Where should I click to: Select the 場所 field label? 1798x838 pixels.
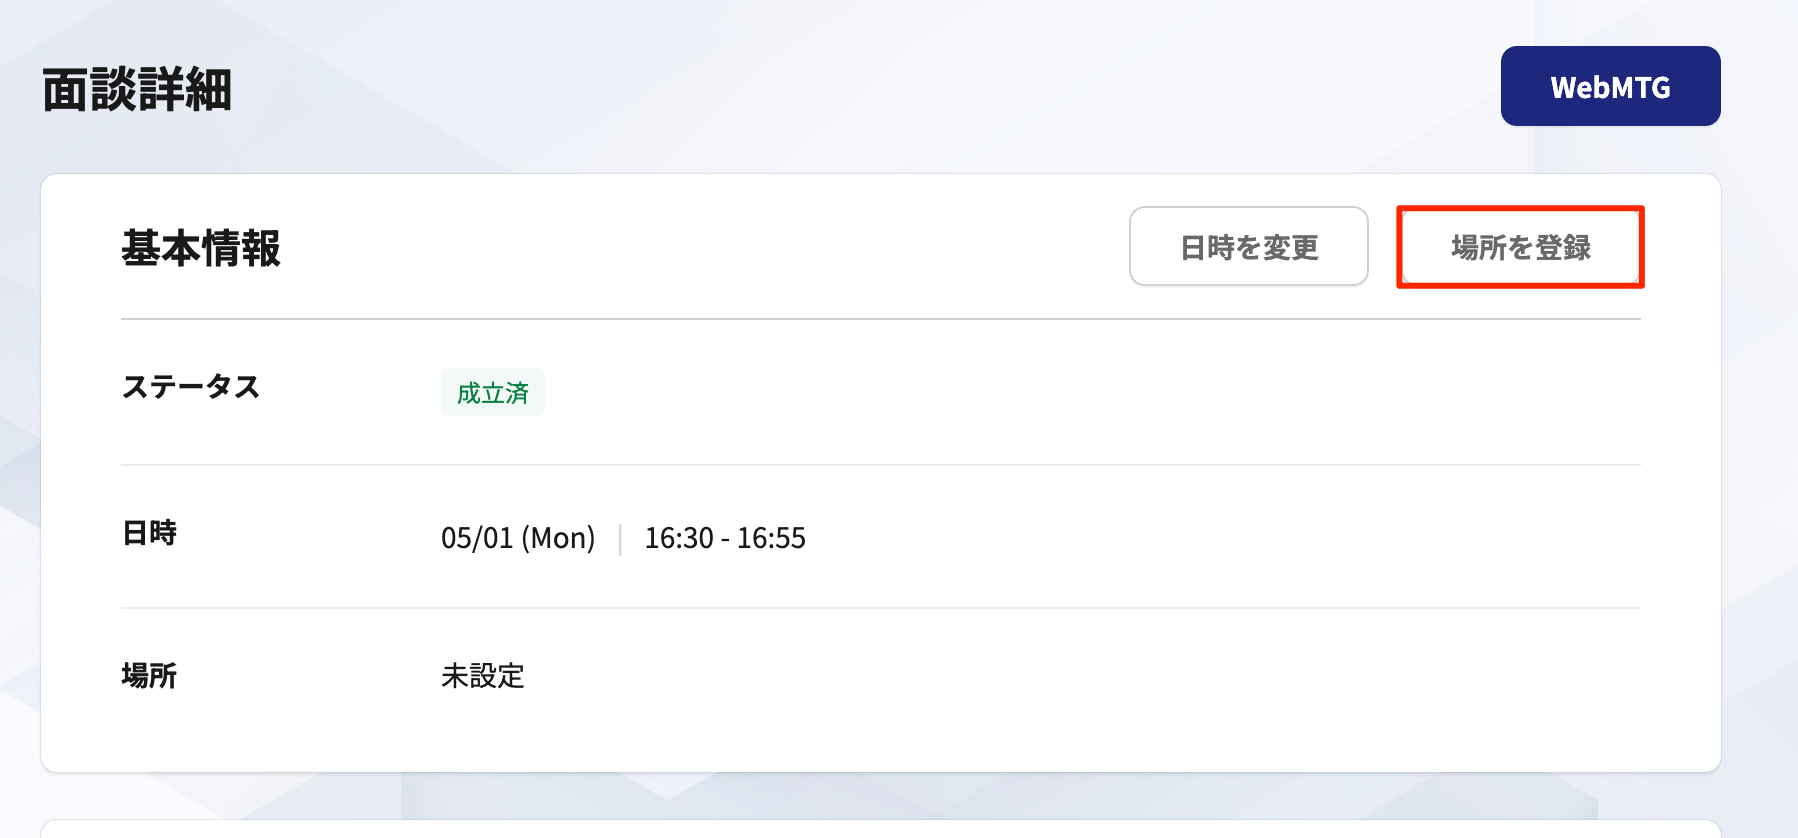[x=149, y=676]
